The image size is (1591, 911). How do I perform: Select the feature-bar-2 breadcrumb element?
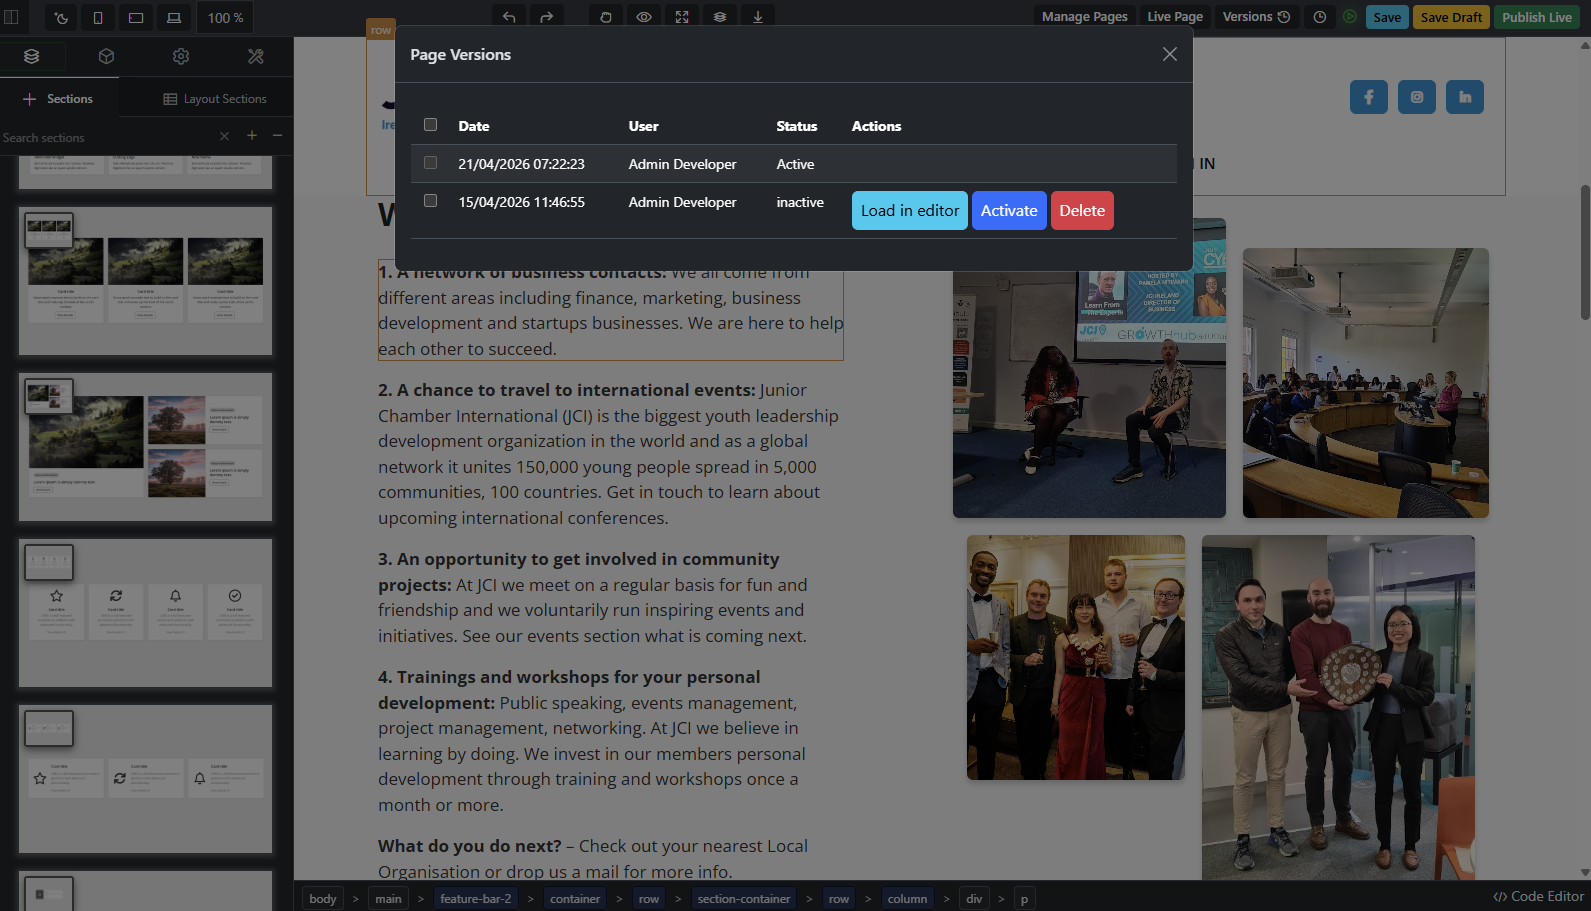[x=476, y=899]
